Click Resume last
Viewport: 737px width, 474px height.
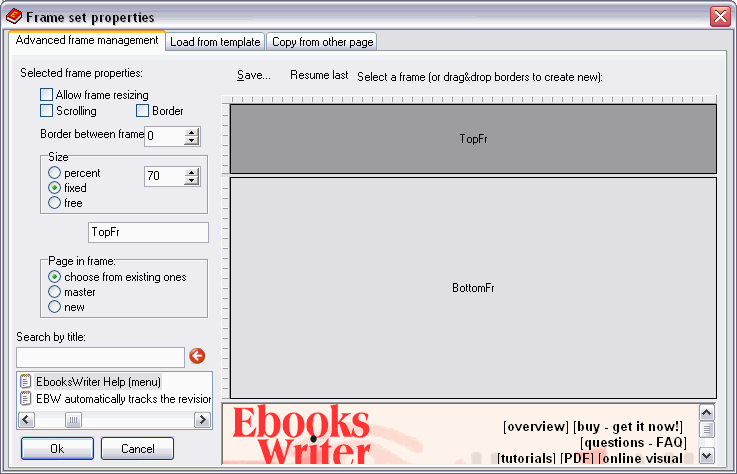(x=319, y=75)
